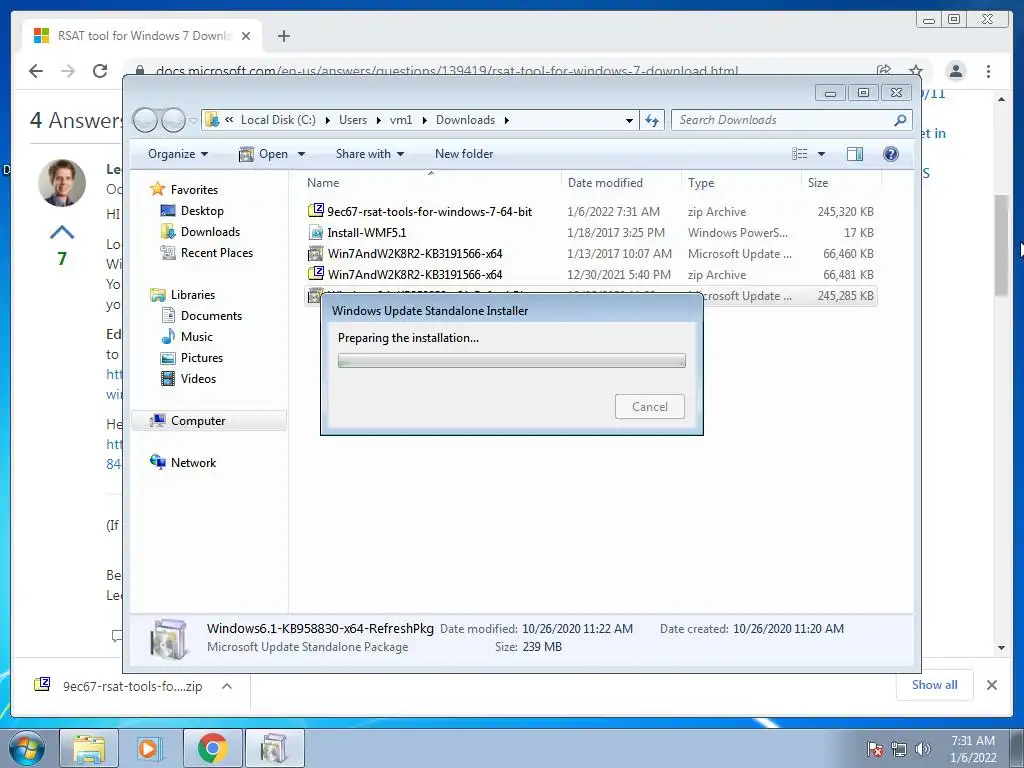Cancel the Windows Update Standalone Installer

click(650, 406)
